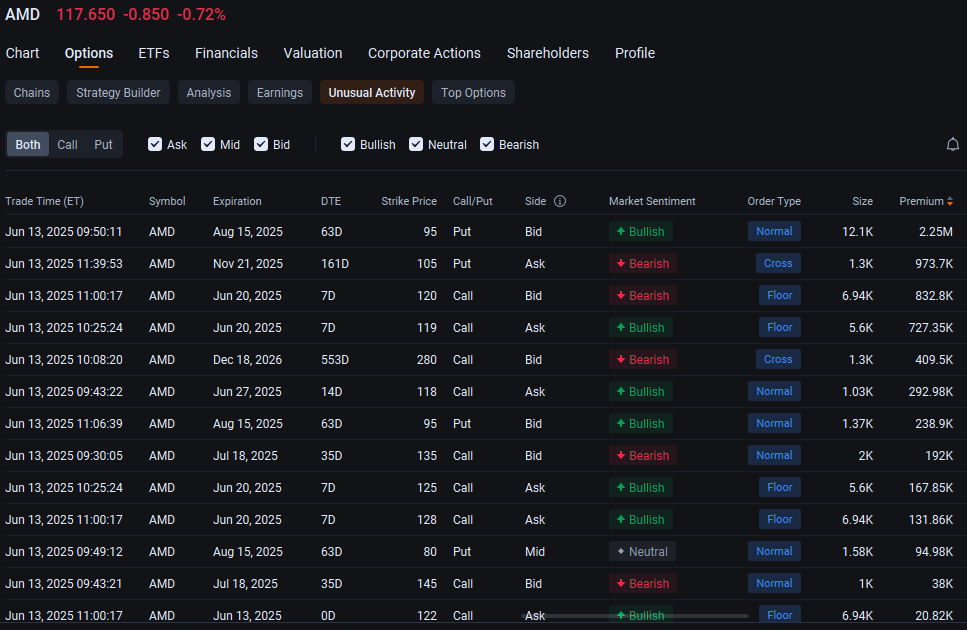Viewport: 967px width, 630px height.
Task: Open the Profile tab
Action: (635, 53)
